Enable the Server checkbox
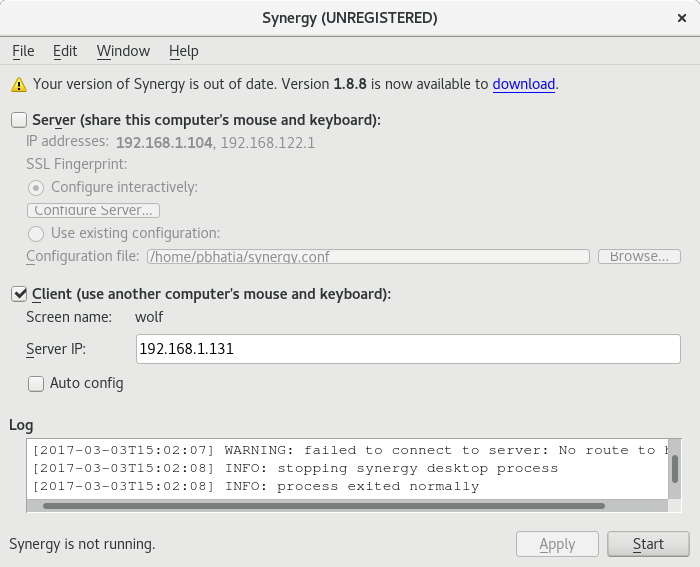 coord(19,120)
